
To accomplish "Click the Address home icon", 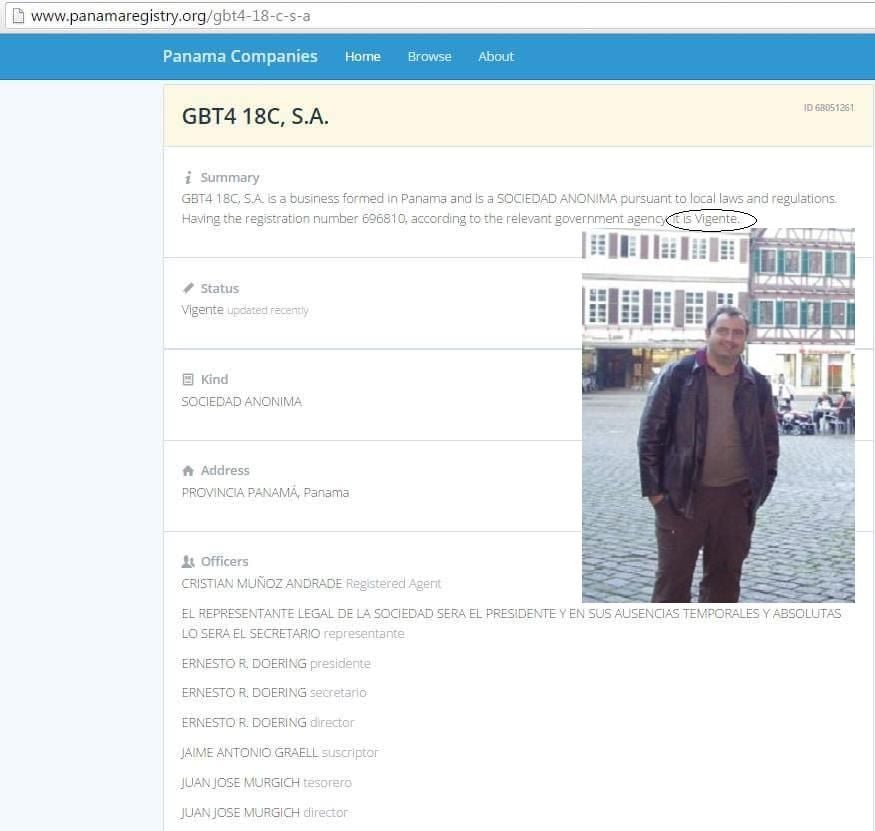I will [188, 471].
